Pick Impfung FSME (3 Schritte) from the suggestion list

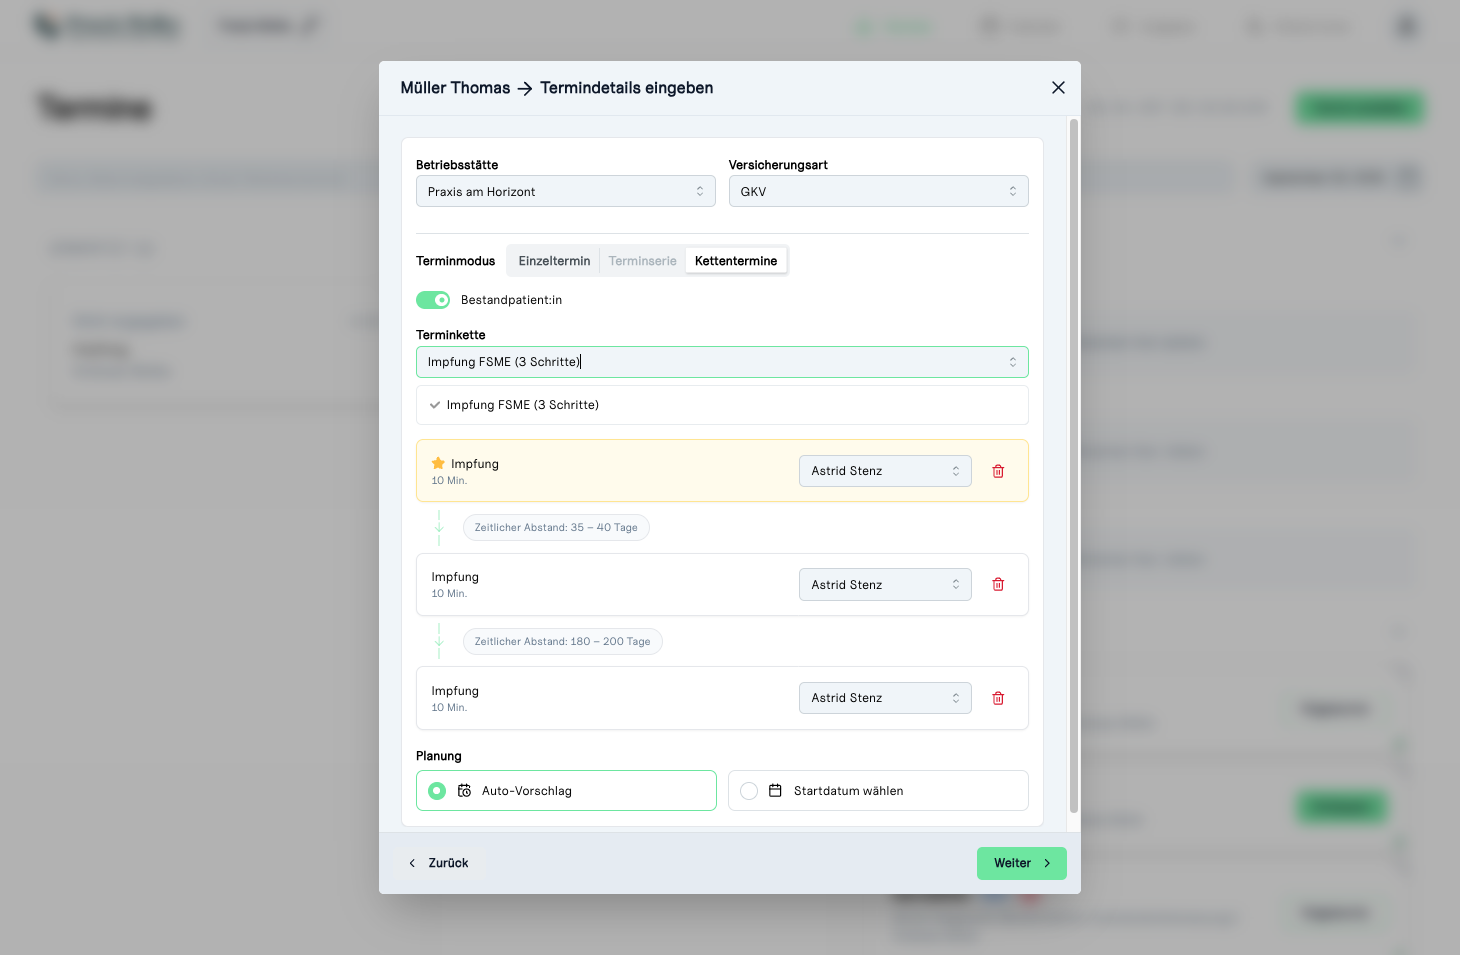click(x=722, y=405)
